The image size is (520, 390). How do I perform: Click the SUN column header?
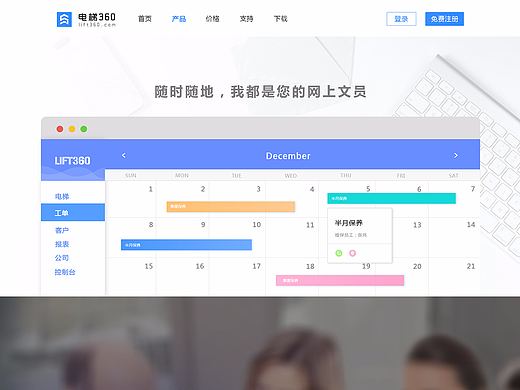131,175
